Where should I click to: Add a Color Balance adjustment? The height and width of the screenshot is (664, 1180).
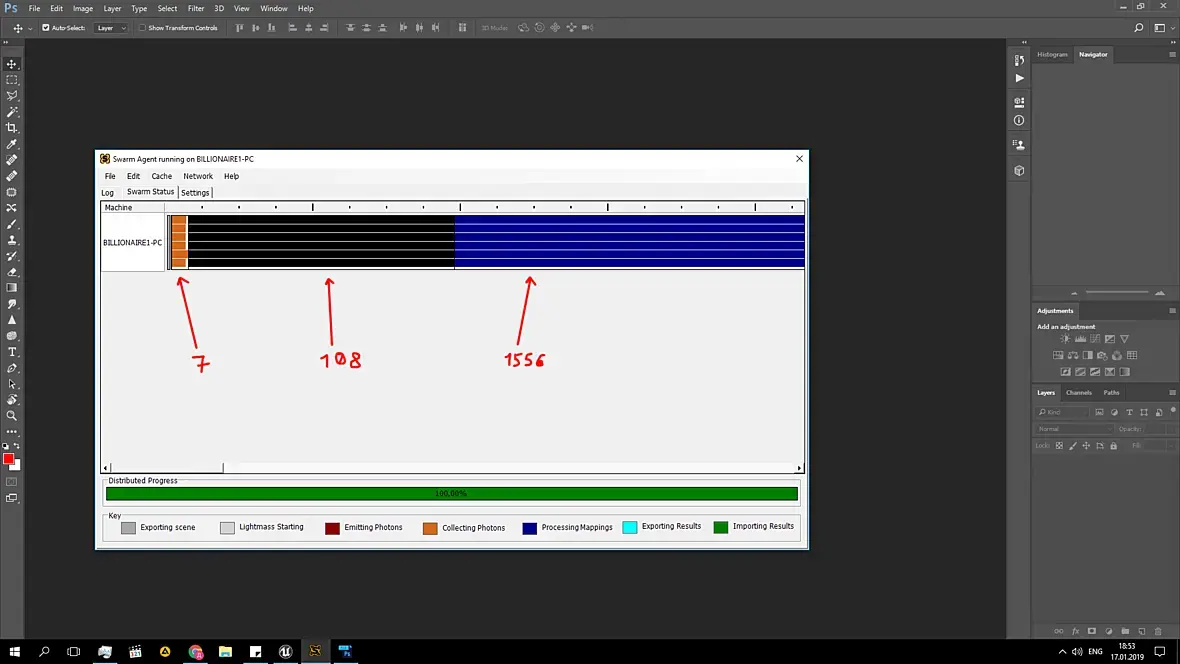click(1073, 355)
